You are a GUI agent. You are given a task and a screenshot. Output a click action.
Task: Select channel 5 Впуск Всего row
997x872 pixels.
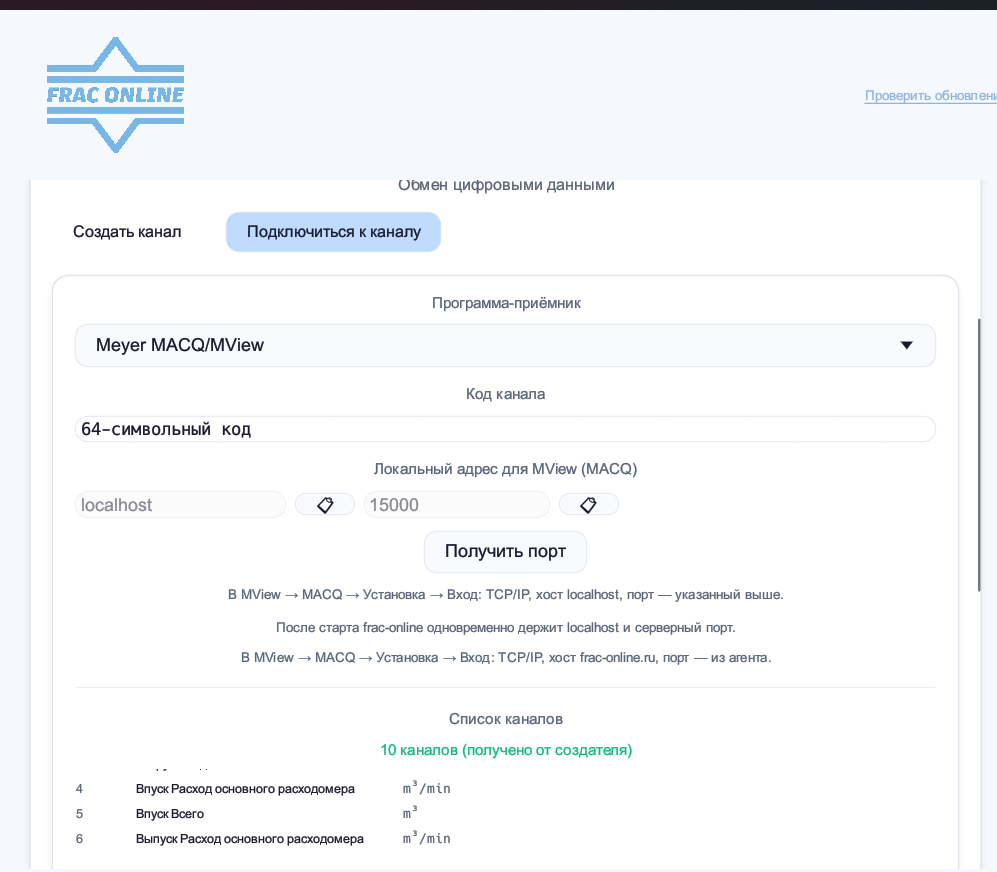pos(170,814)
